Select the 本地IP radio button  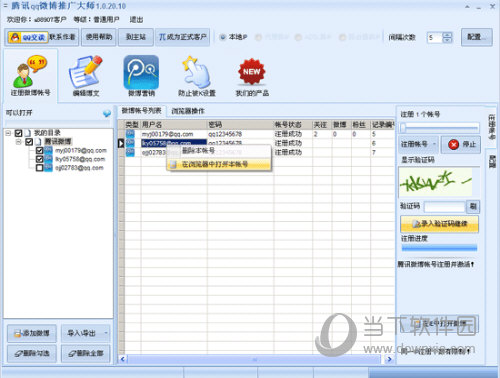223,37
